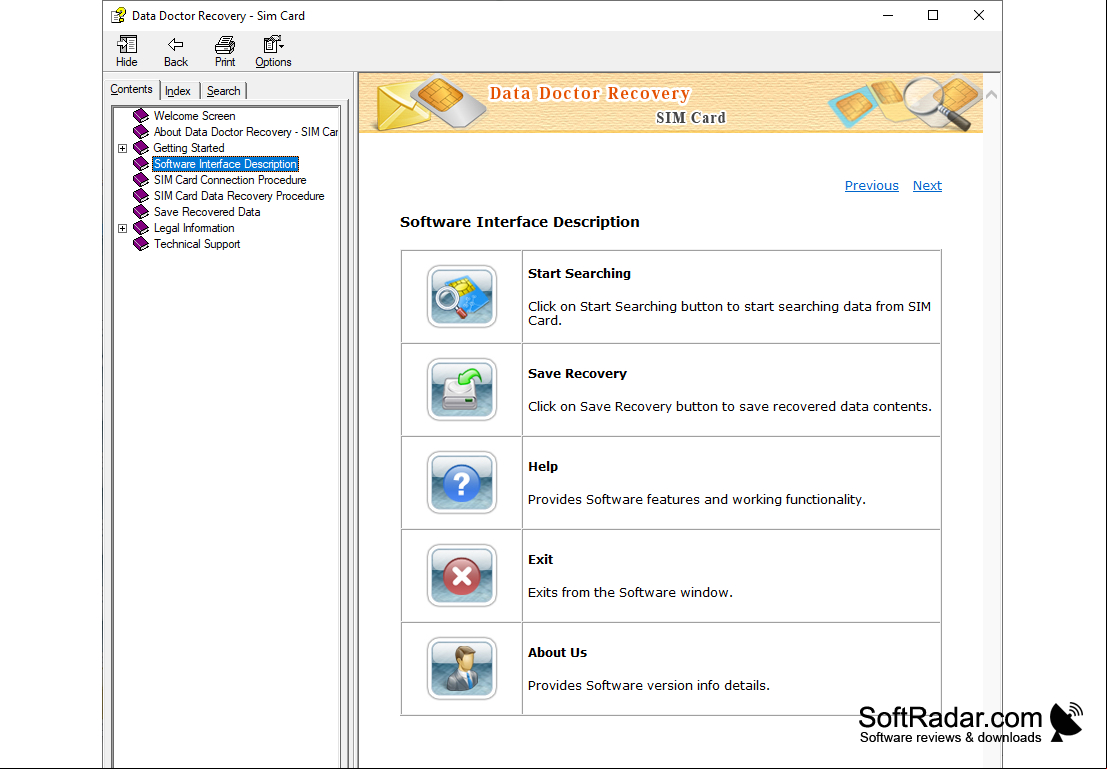Click 'Click on Save Recovery button' description text
1107x769 pixels.
click(730, 407)
